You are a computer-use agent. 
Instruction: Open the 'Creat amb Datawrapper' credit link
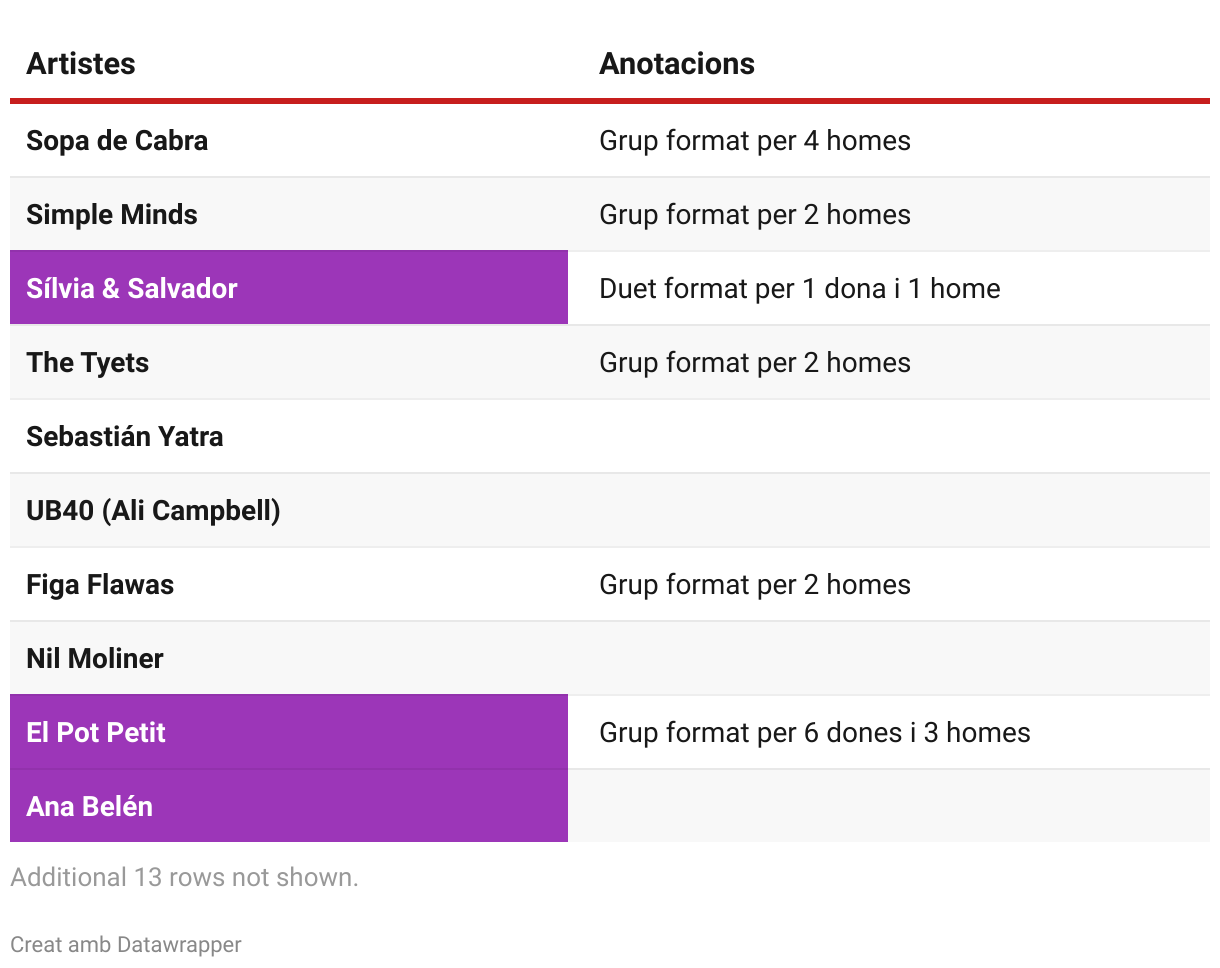126,945
